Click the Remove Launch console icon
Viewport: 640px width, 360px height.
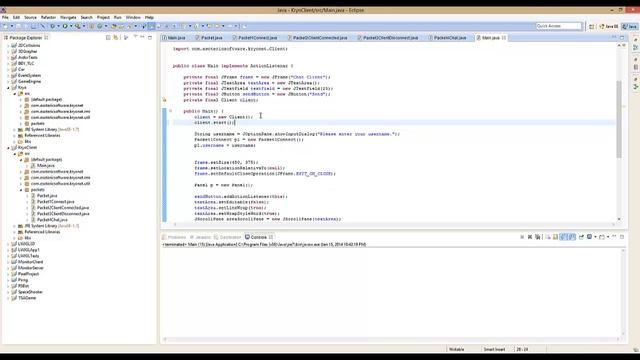pyautogui.click(x=530, y=237)
